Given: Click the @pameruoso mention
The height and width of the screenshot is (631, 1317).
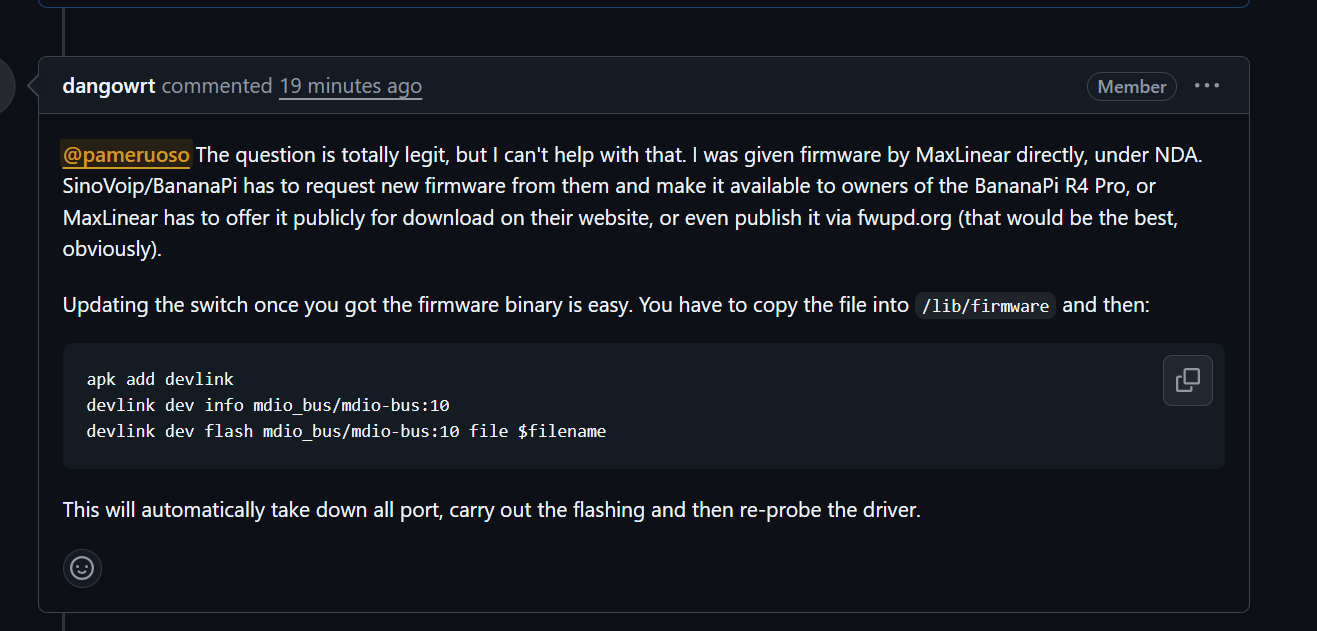Looking at the screenshot, I should 126,155.
